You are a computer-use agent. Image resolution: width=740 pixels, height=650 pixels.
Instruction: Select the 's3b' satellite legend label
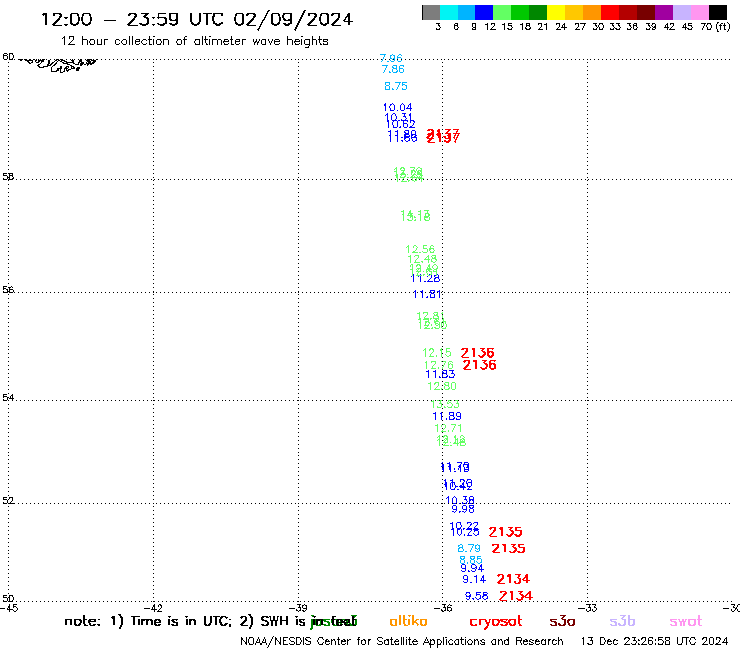coord(622,621)
